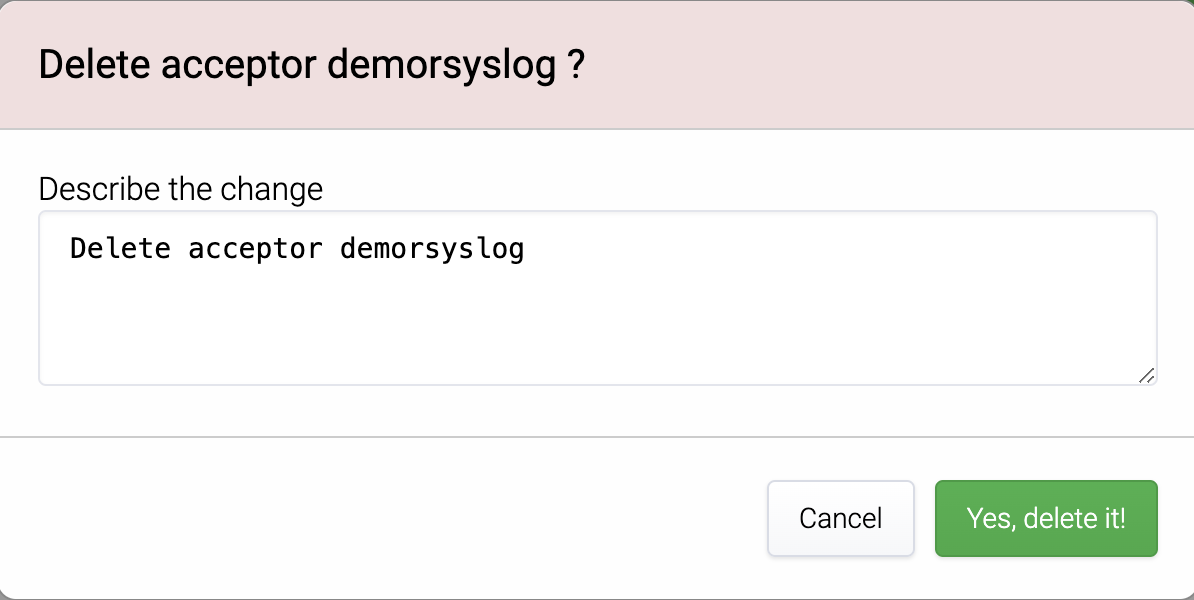Viewport: 1194px width, 600px height.
Task: Click the empty footer area left of Cancel
Action: click(x=400, y=518)
